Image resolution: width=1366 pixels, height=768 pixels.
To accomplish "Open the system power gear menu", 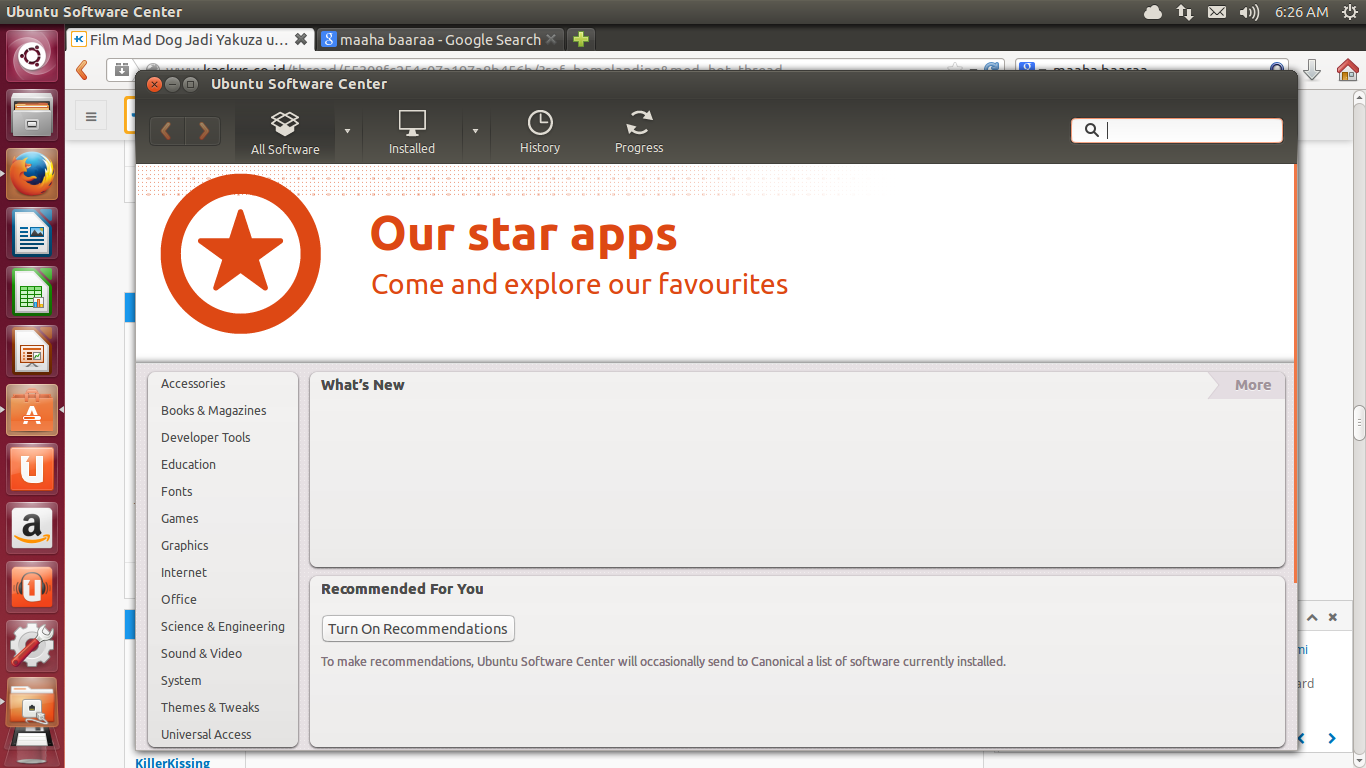I will pos(1349,12).
